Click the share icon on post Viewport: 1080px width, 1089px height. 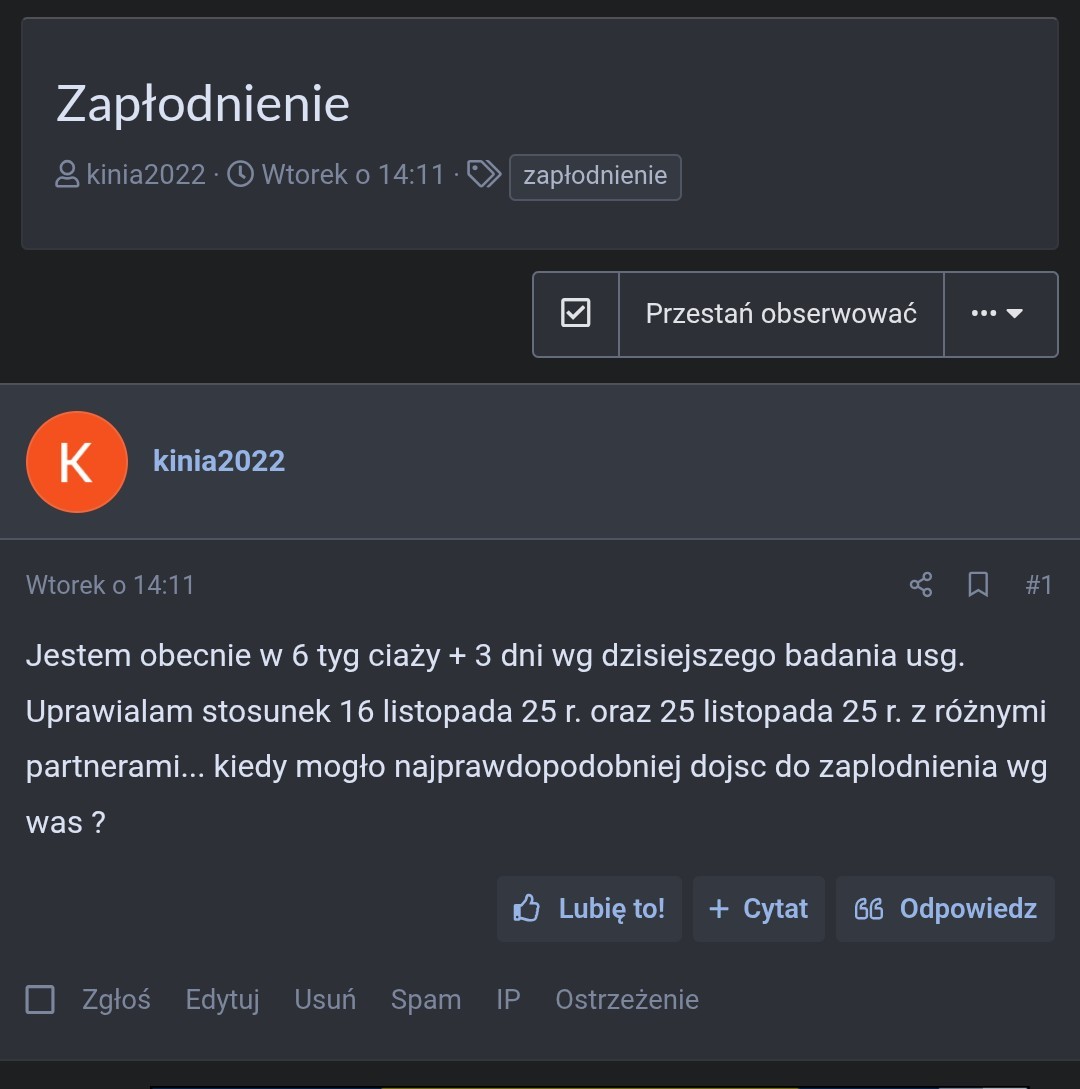click(920, 585)
